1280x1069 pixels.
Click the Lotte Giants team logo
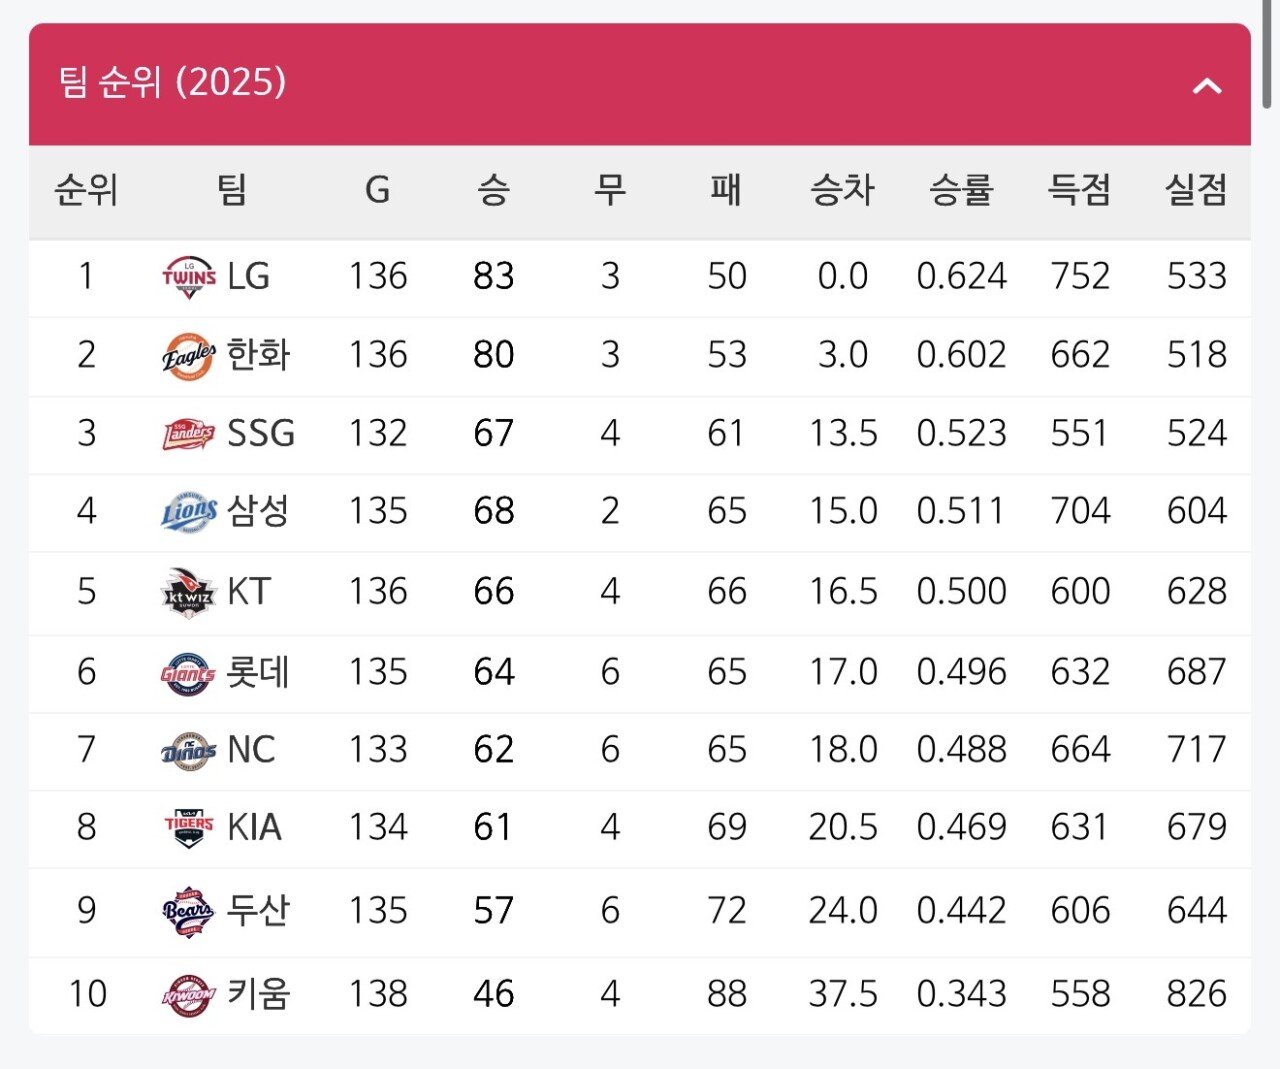click(x=189, y=673)
